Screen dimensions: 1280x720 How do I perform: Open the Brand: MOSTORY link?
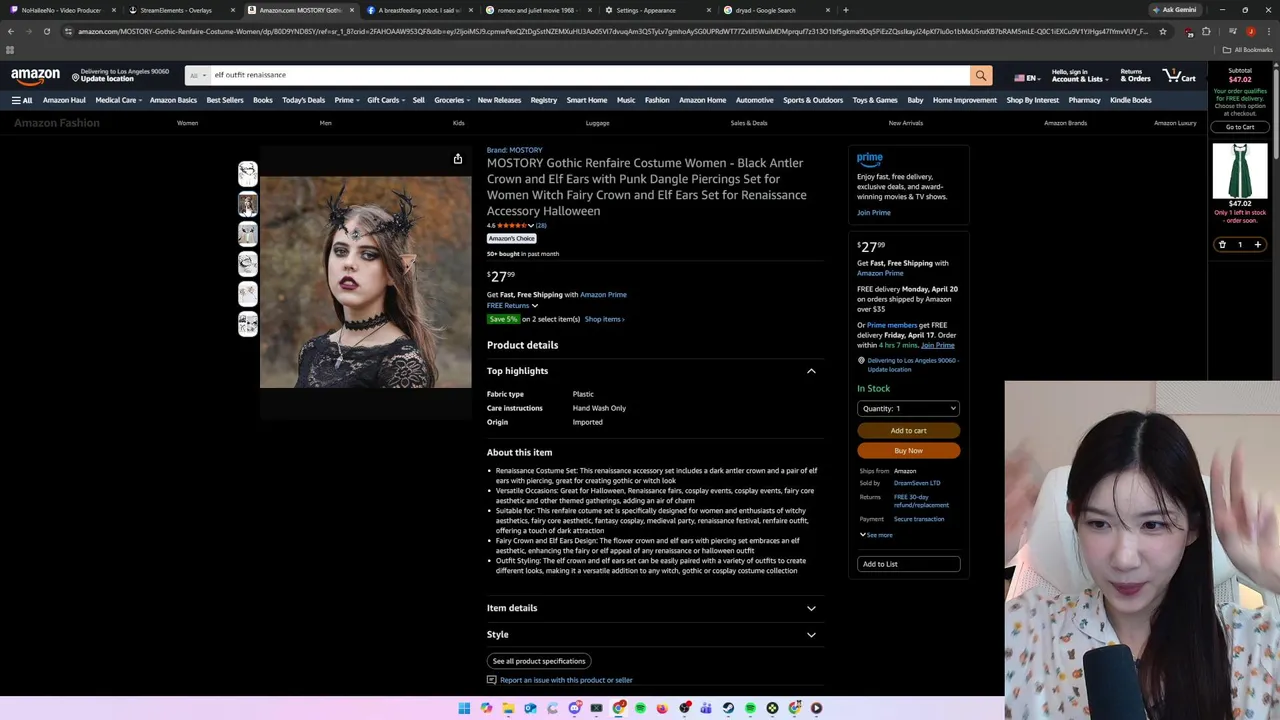coord(514,150)
